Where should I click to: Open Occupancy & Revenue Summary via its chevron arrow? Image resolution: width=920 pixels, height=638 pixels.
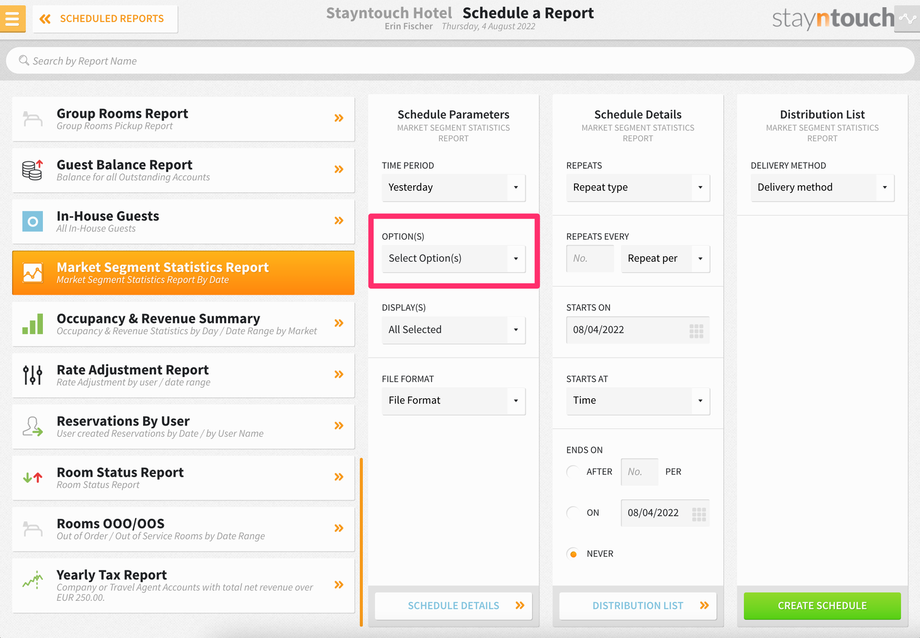(339, 323)
